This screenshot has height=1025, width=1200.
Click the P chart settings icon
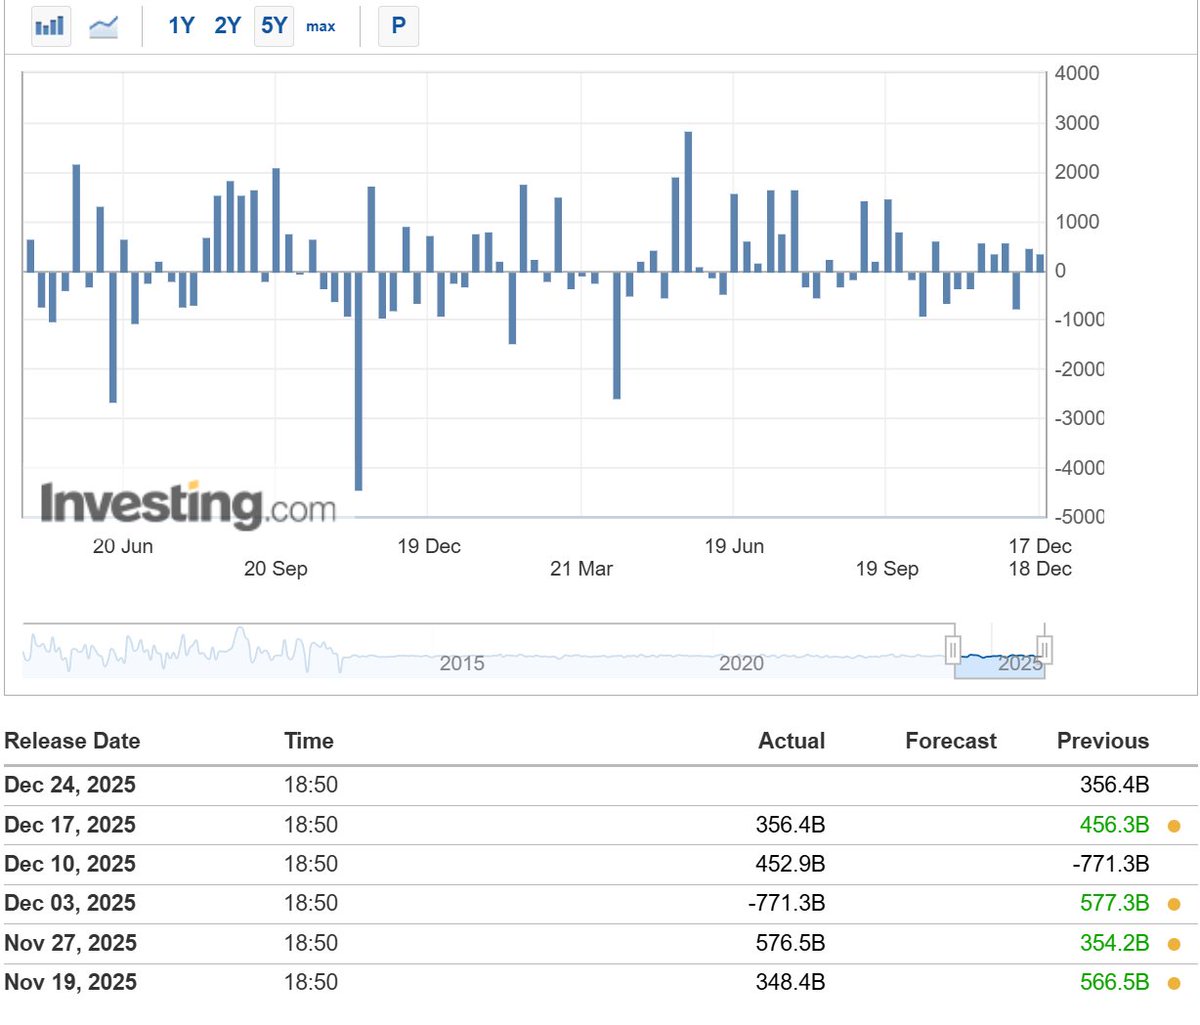pyautogui.click(x=398, y=26)
